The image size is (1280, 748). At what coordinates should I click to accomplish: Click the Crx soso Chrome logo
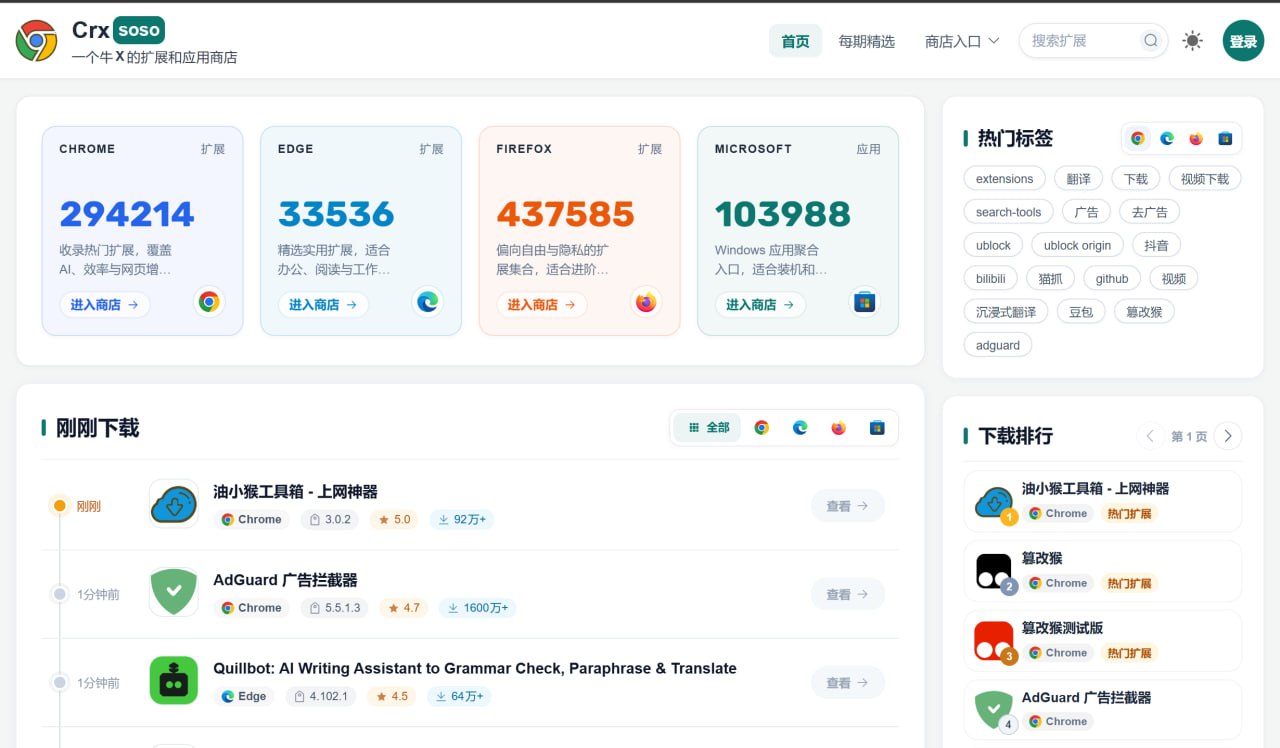pyautogui.click(x=36, y=41)
